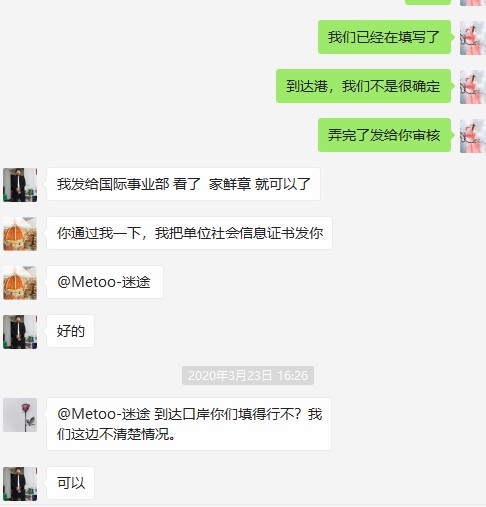Click the 到达港，我们不是很确定 bubble

coord(363,86)
